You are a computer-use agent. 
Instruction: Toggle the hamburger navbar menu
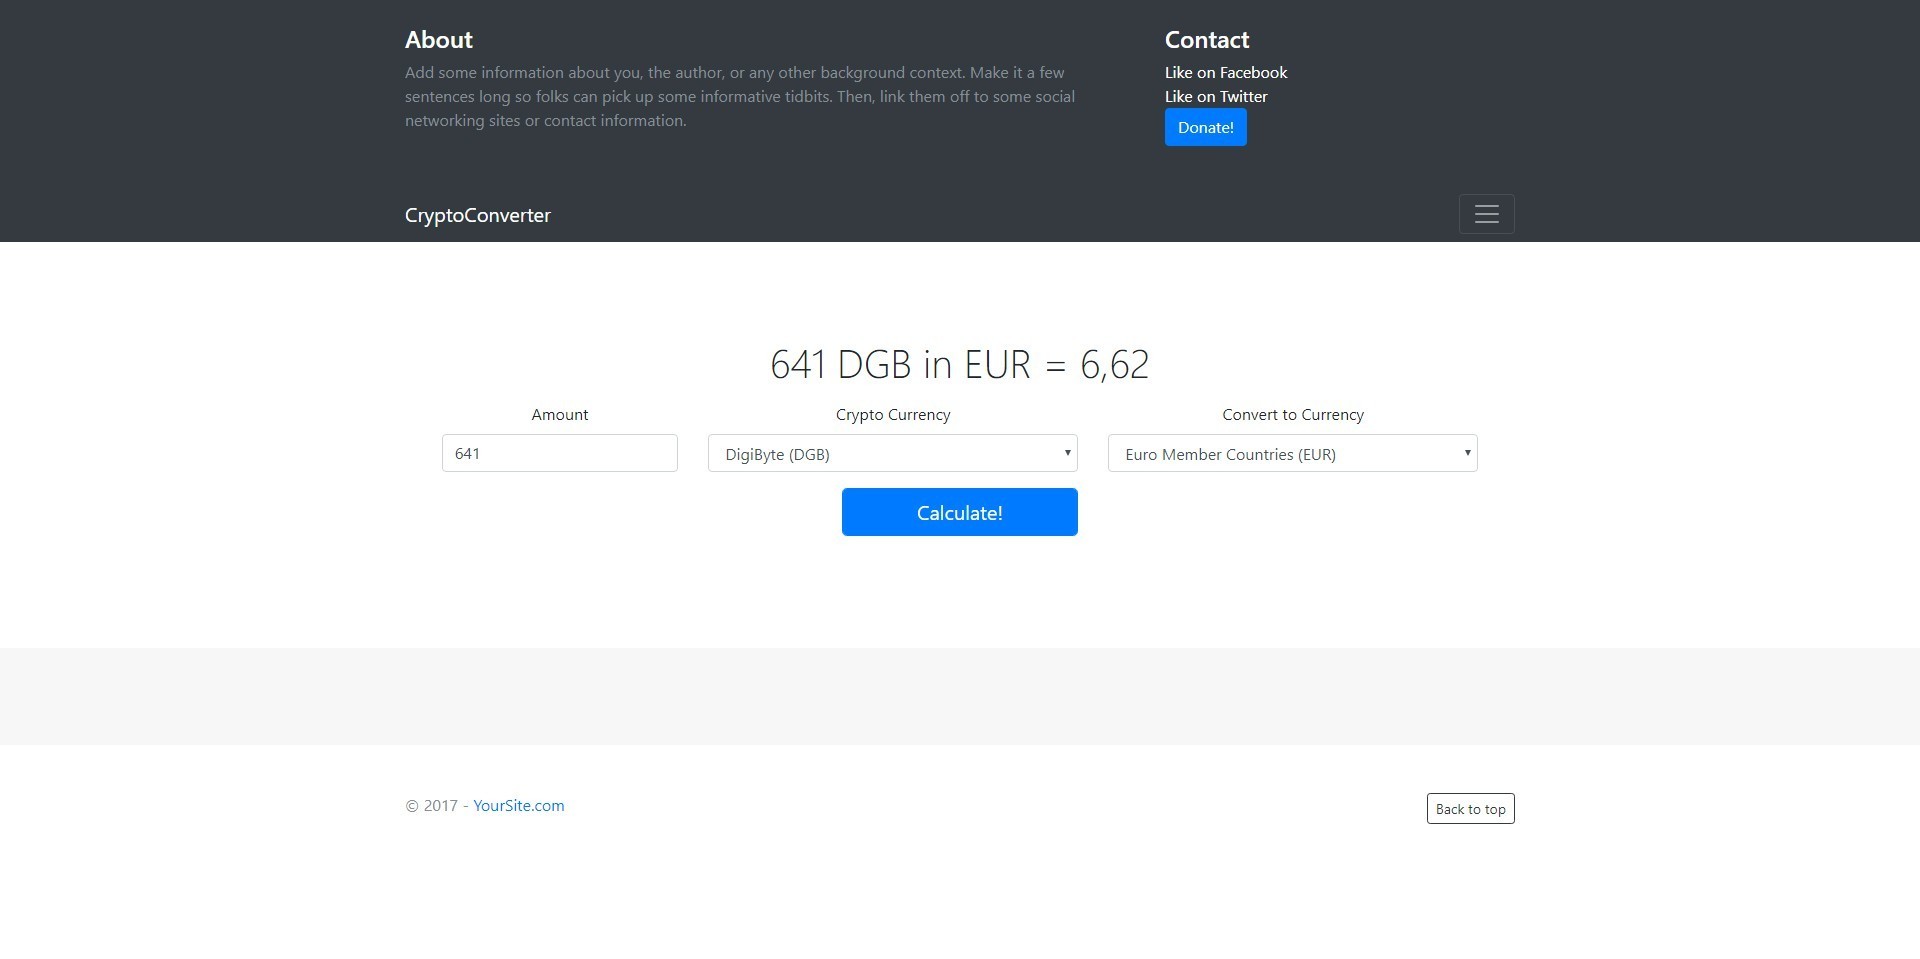1486,214
